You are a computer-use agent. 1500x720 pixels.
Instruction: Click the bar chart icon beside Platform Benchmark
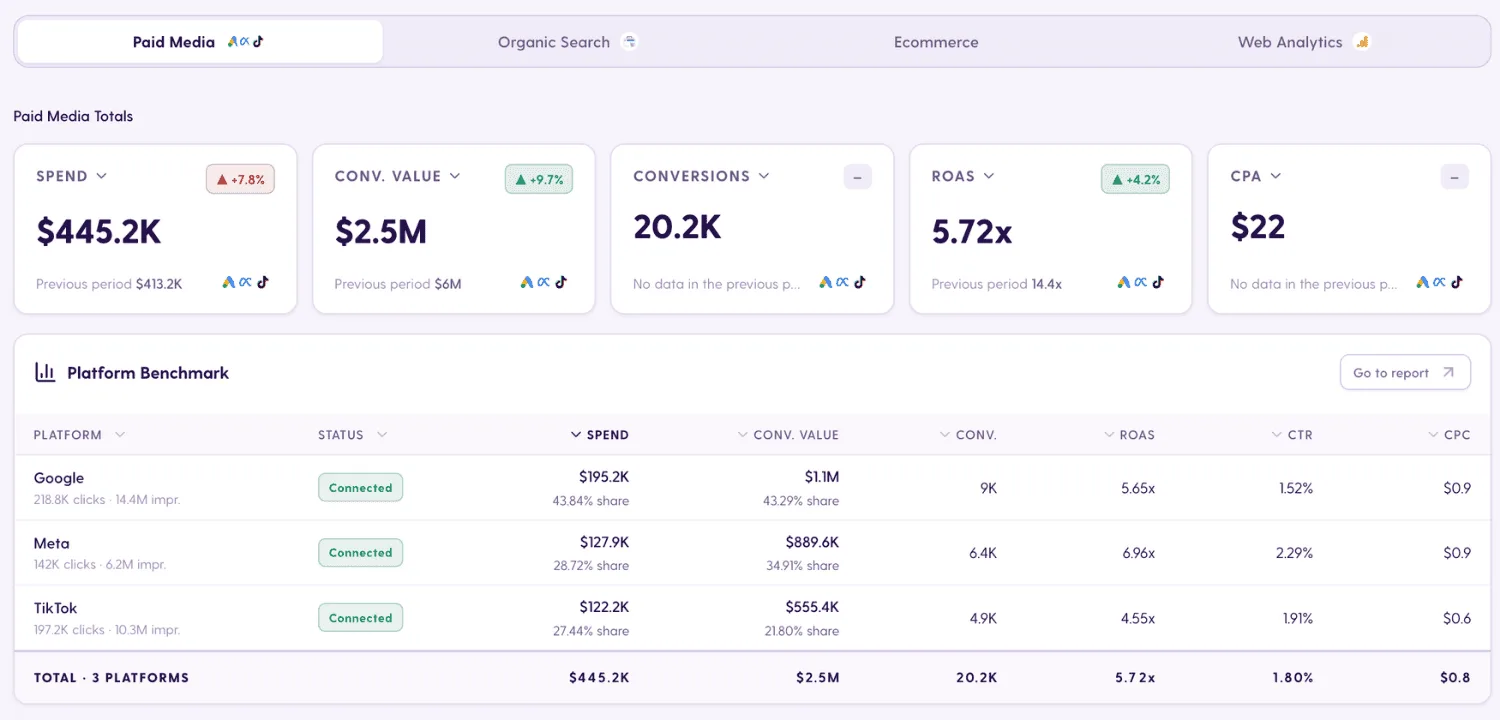pos(45,373)
